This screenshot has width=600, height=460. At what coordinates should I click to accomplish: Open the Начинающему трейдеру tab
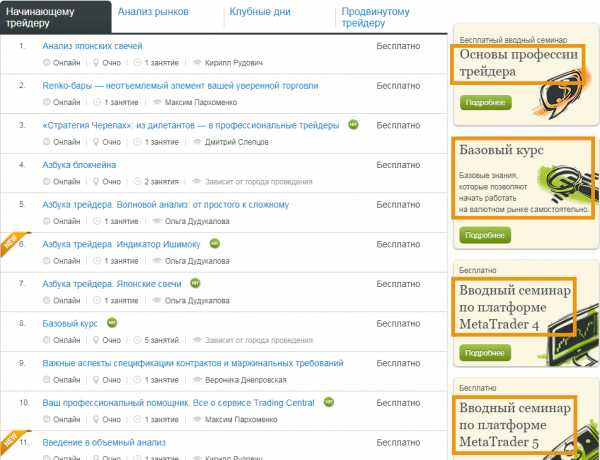point(55,17)
